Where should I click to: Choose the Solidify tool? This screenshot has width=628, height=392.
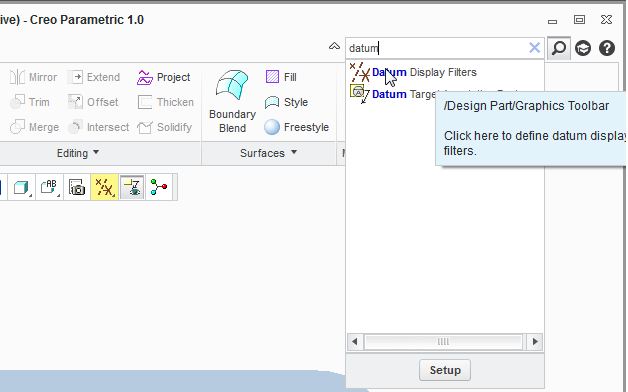165,127
